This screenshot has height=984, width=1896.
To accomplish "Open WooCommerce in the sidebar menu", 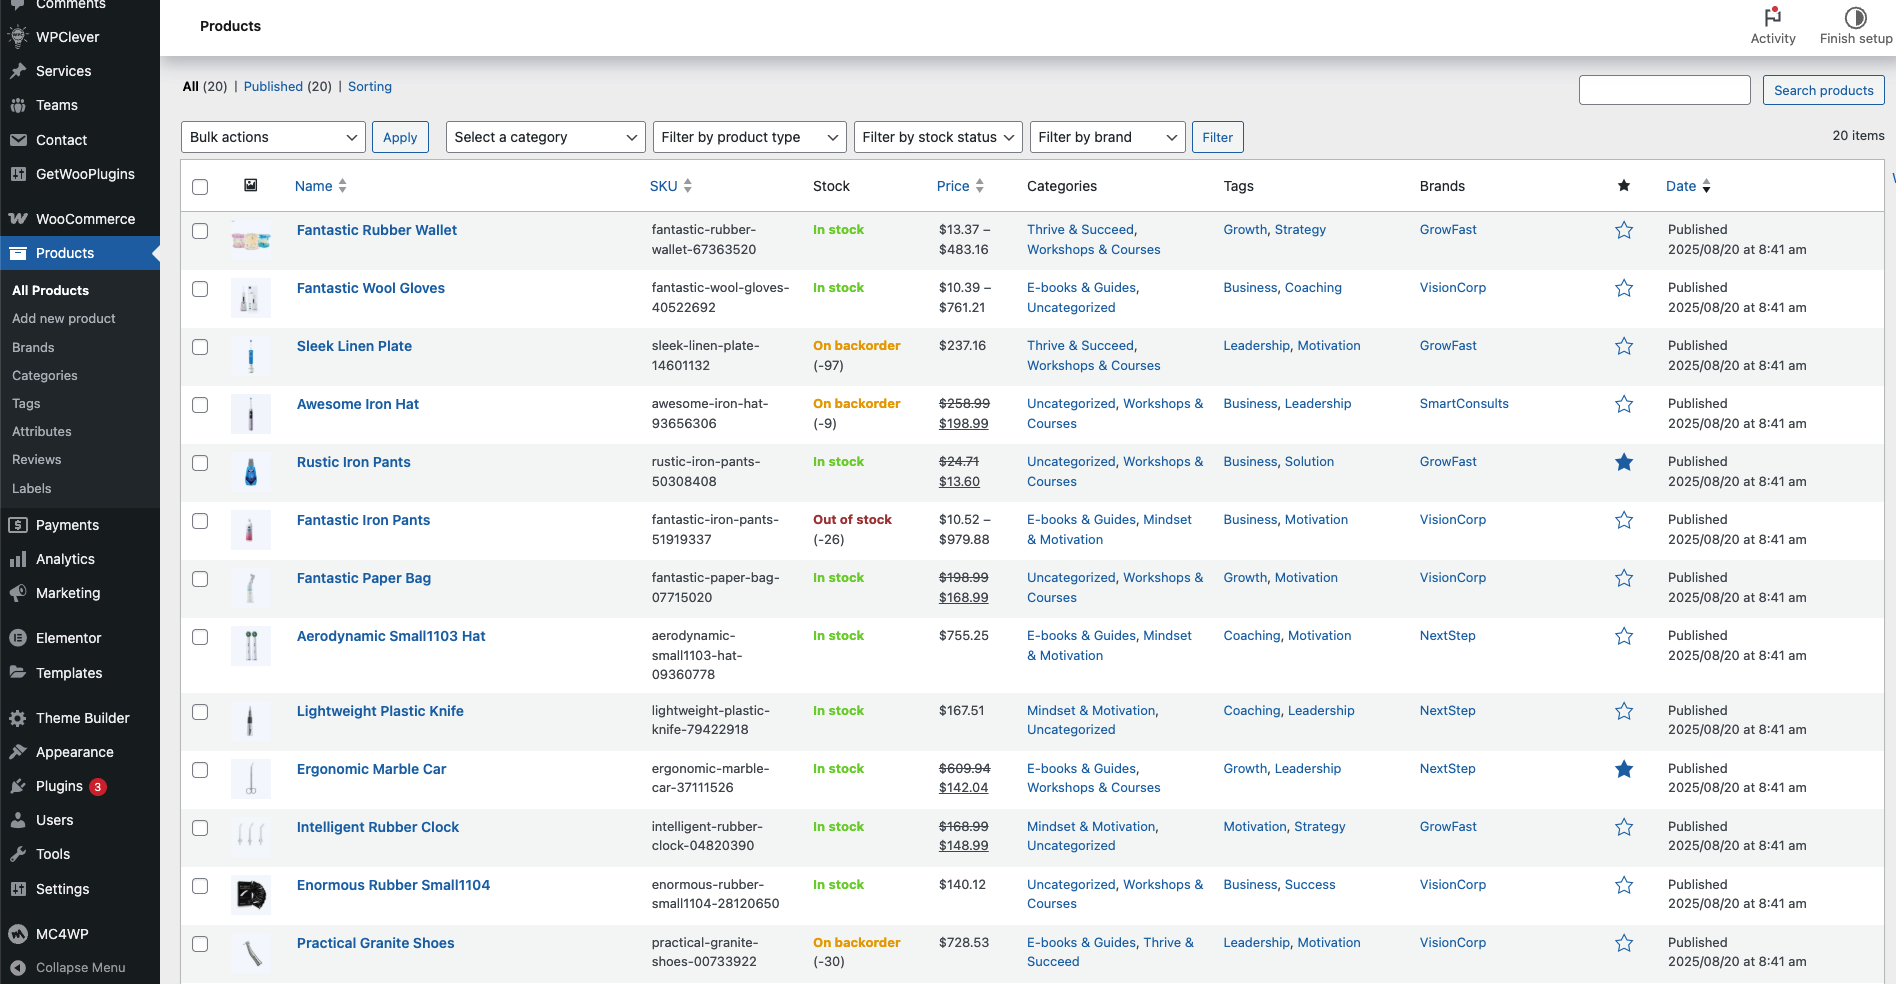I will tap(84, 219).
